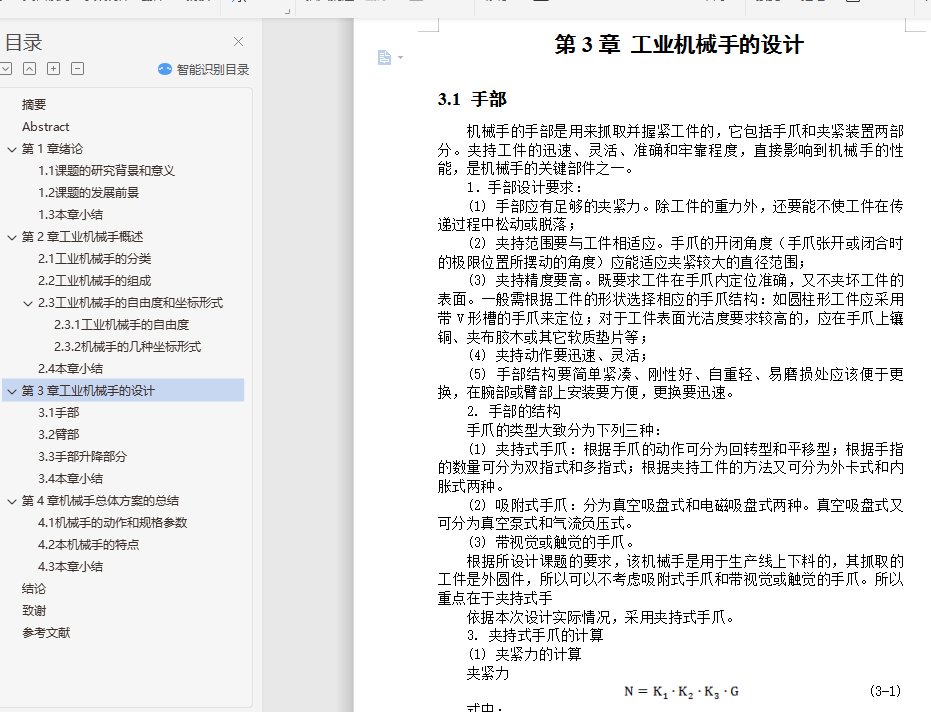Click the up-arrow box icon under 目录
This screenshot has width=931, height=712.
tap(29, 69)
